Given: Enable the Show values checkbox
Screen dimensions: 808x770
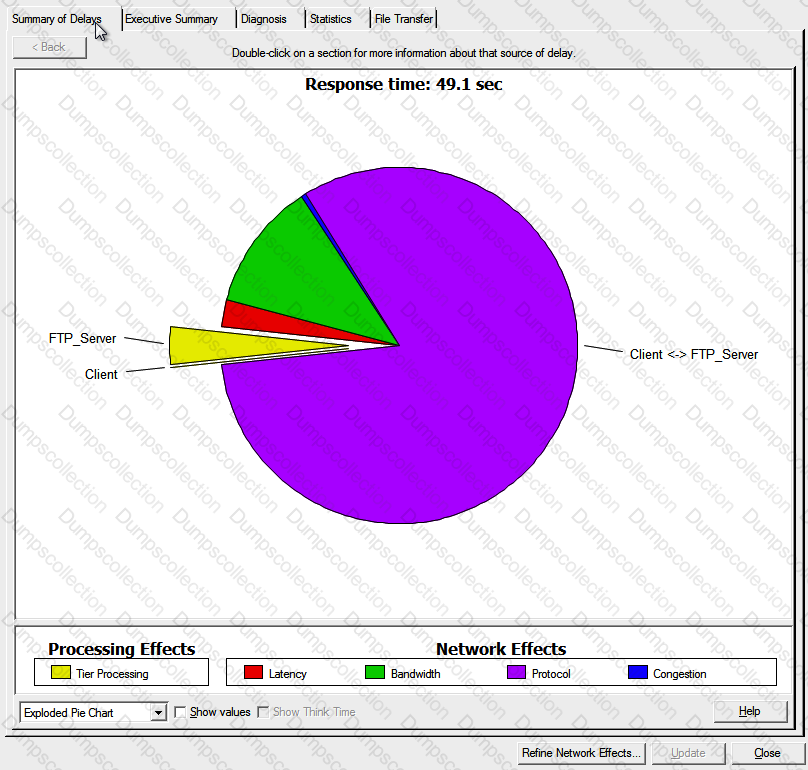Looking at the screenshot, I should click(181, 712).
